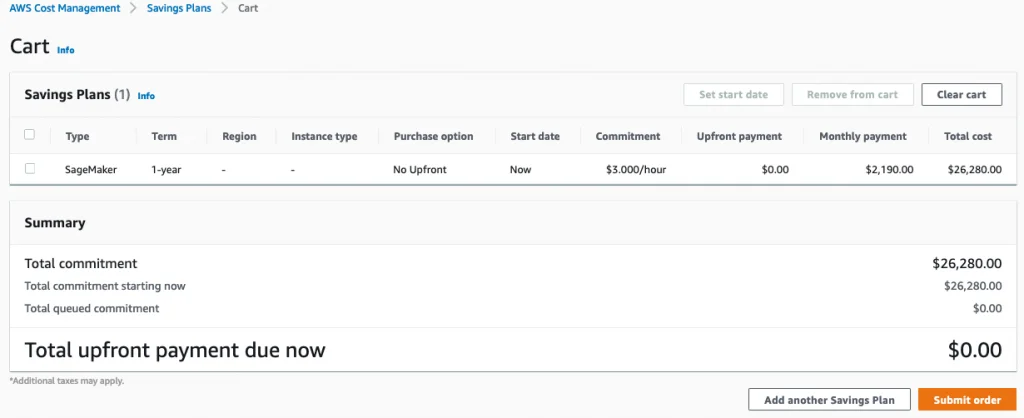Click the SageMaker type cell
Screen dimensions: 1024x418
91,170
